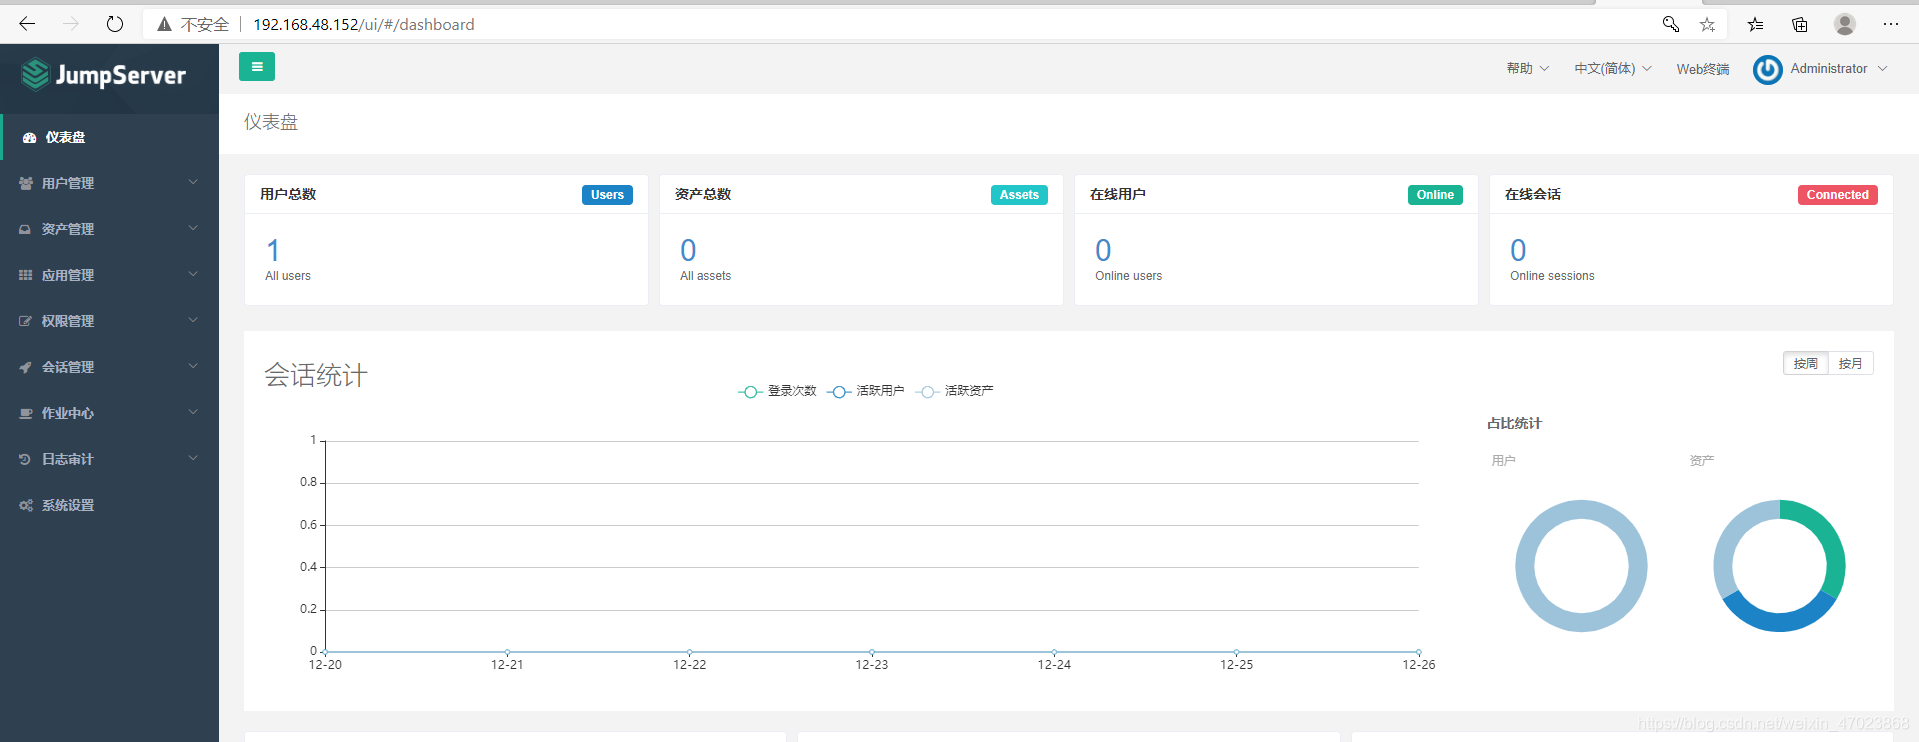
Task: Click the history icon beside 日志审计
Action: (x=25, y=459)
